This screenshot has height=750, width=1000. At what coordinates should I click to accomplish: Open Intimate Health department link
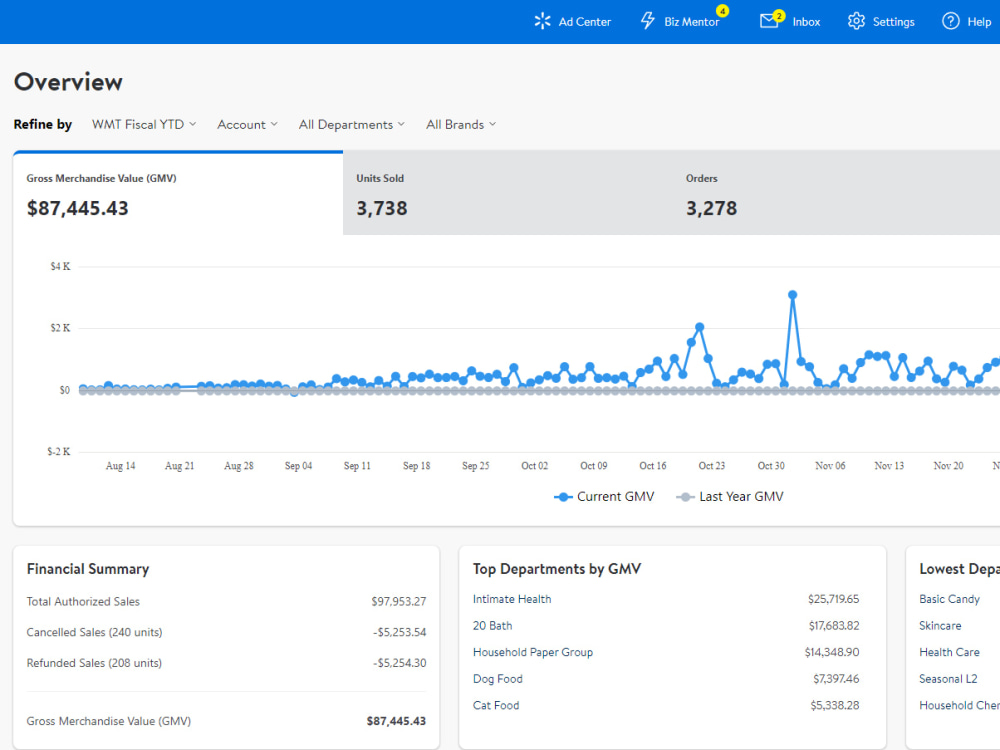(x=512, y=599)
